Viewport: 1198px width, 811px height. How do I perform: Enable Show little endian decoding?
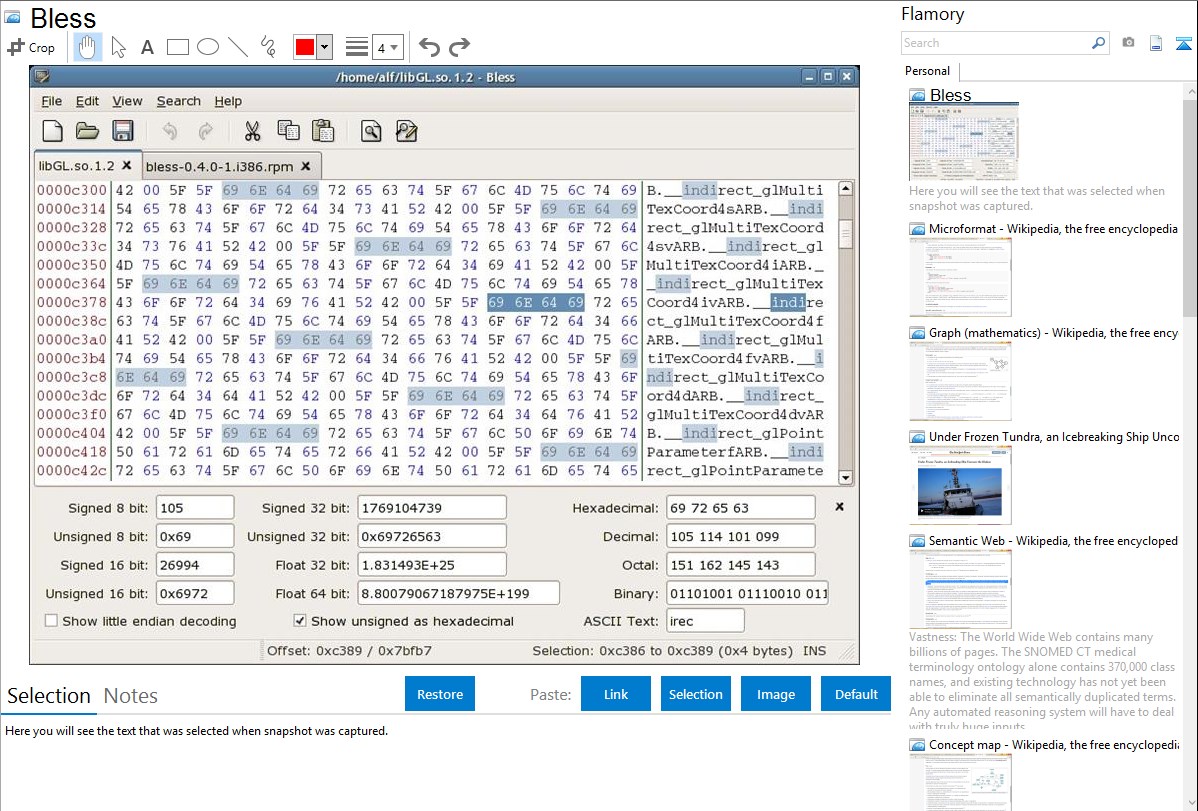[x=51, y=621]
